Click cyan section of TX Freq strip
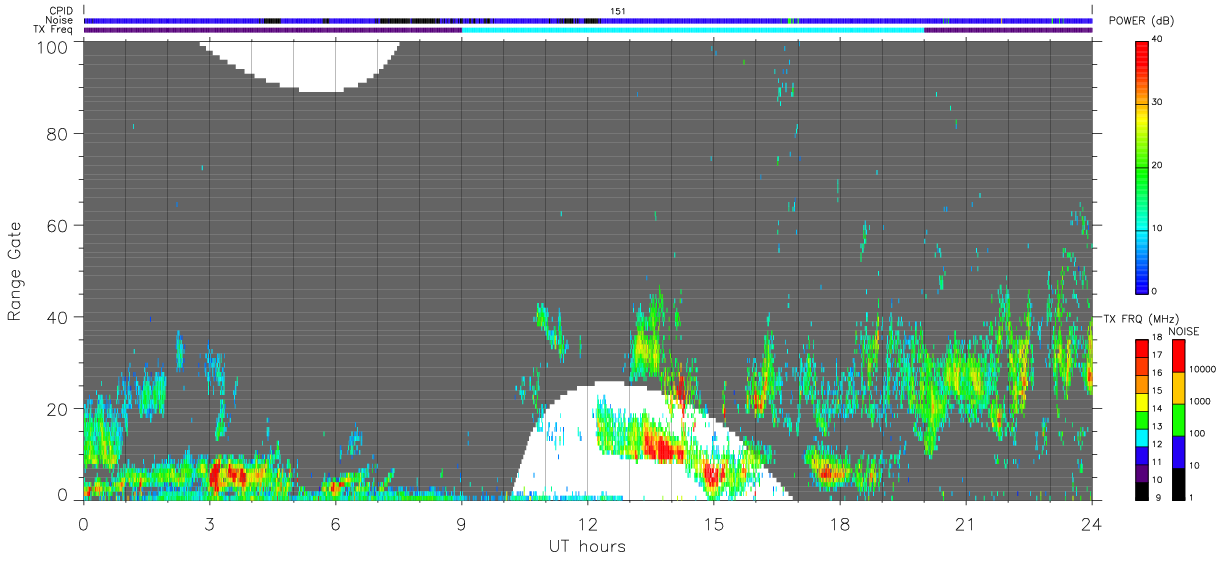1228x567 pixels. tap(693, 30)
